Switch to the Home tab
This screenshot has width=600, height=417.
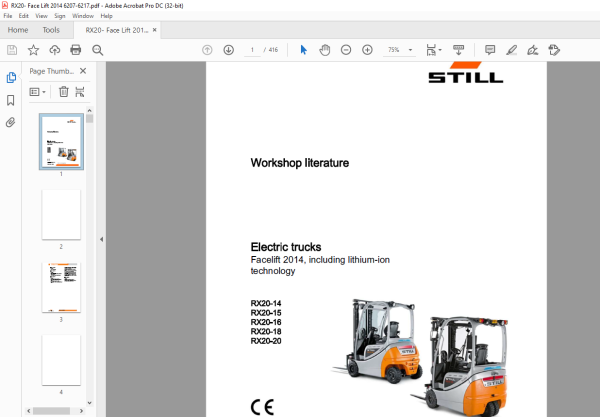click(18, 30)
